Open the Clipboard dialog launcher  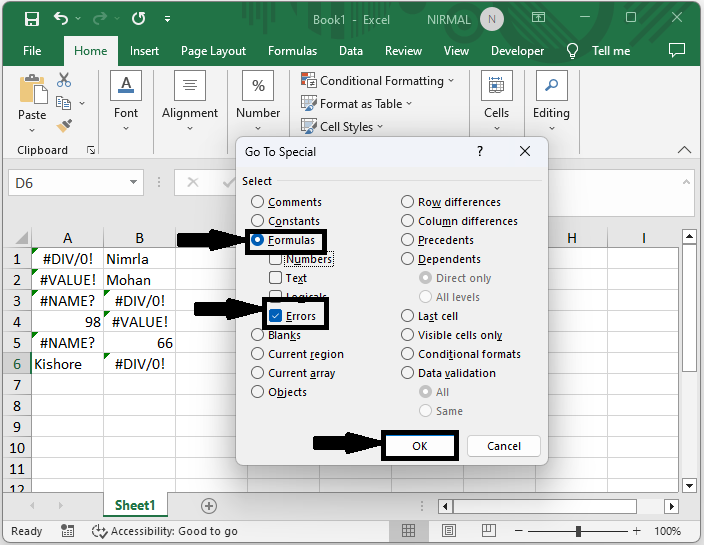pyautogui.click(x=91, y=150)
